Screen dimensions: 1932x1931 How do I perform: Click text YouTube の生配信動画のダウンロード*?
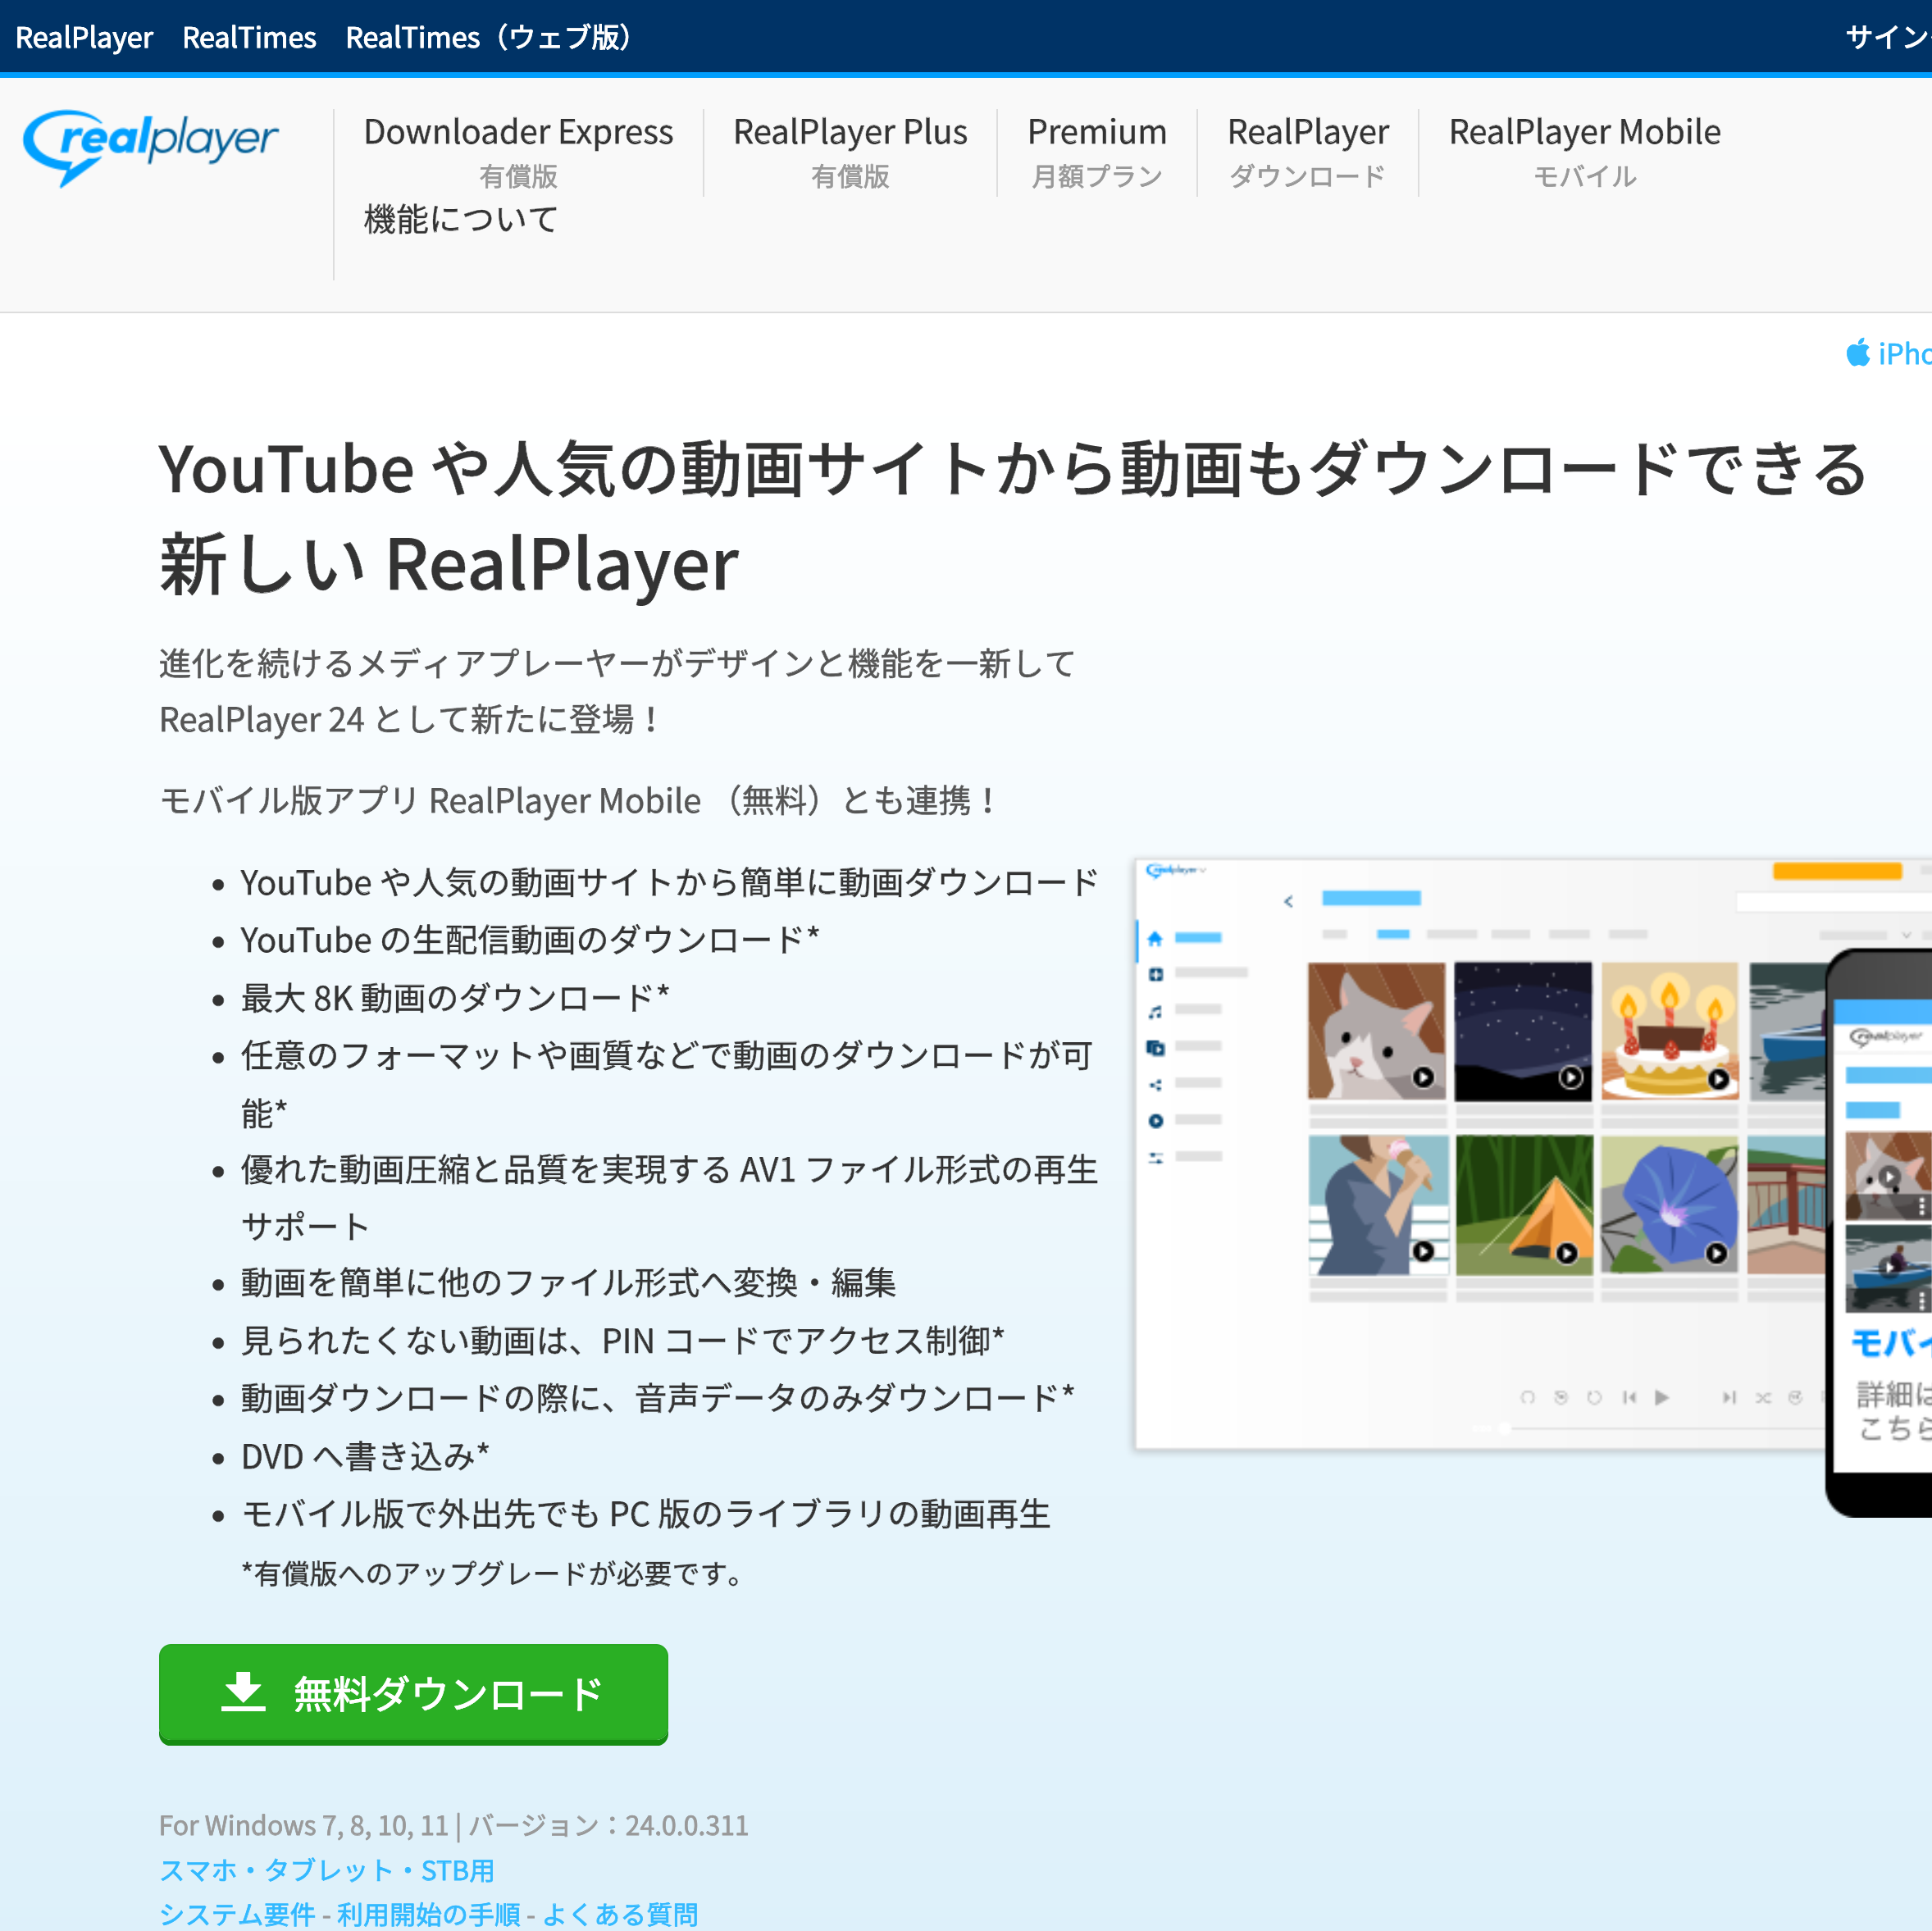coord(530,940)
